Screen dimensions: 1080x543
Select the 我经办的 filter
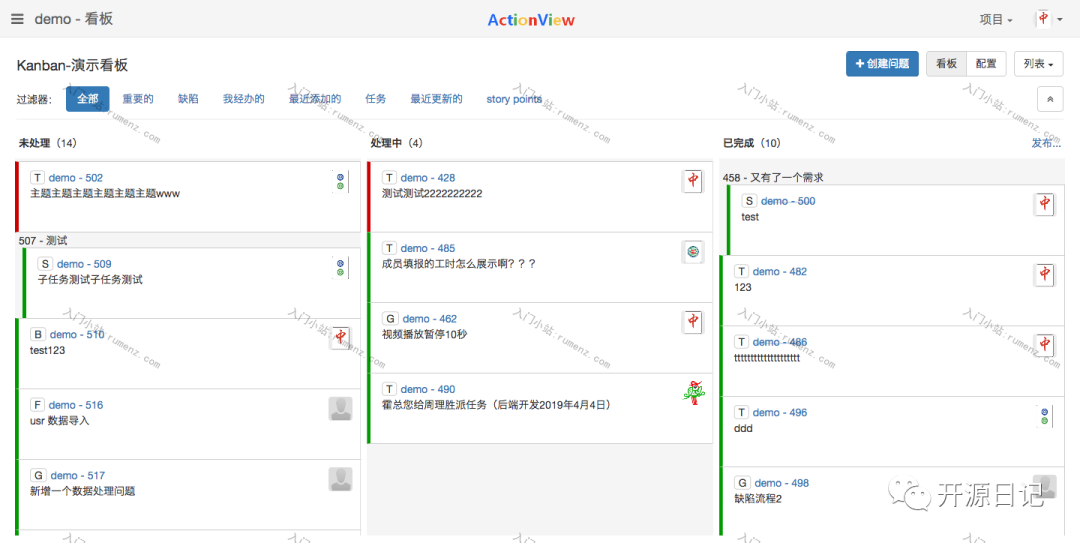244,99
